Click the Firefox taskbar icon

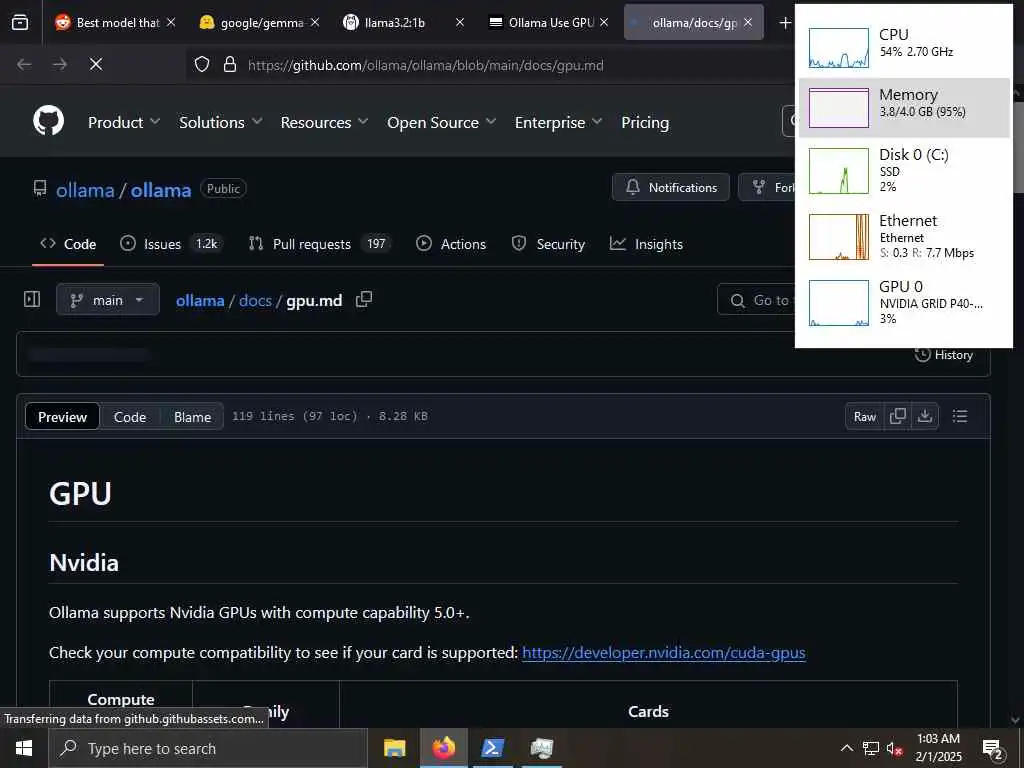444,748
